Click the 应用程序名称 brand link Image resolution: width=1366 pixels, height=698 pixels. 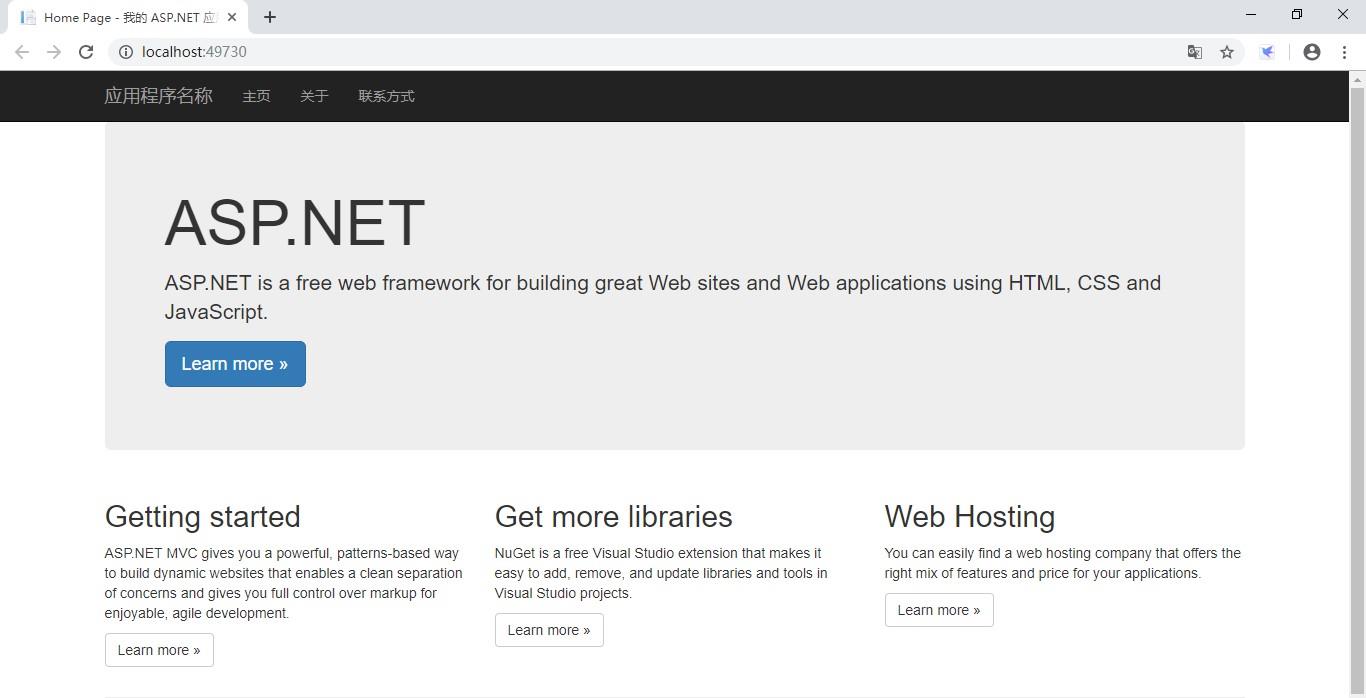[159, 96]
